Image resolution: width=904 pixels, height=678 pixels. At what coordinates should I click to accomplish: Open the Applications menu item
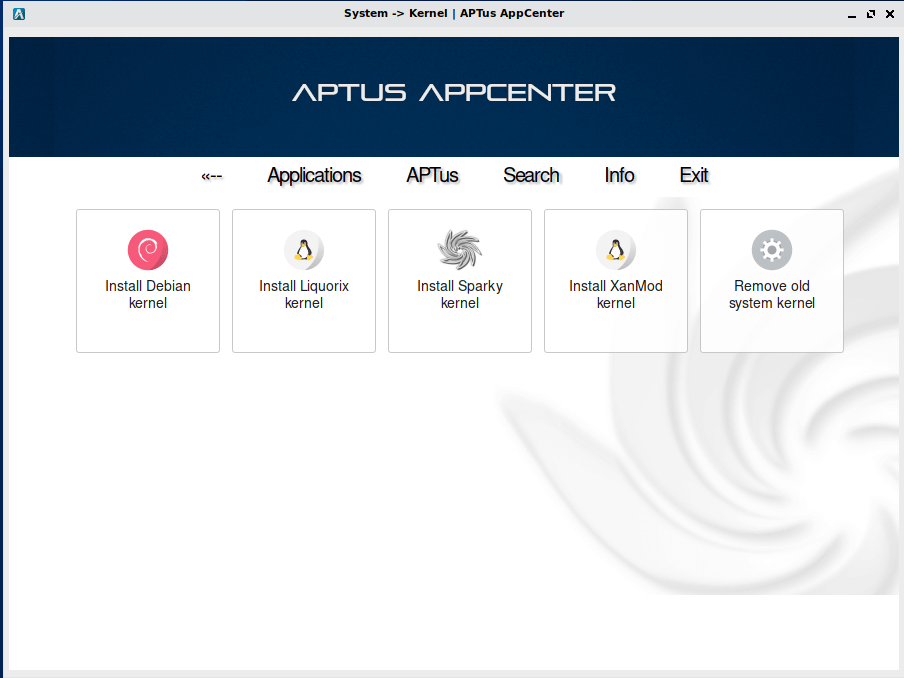[314, 176]
